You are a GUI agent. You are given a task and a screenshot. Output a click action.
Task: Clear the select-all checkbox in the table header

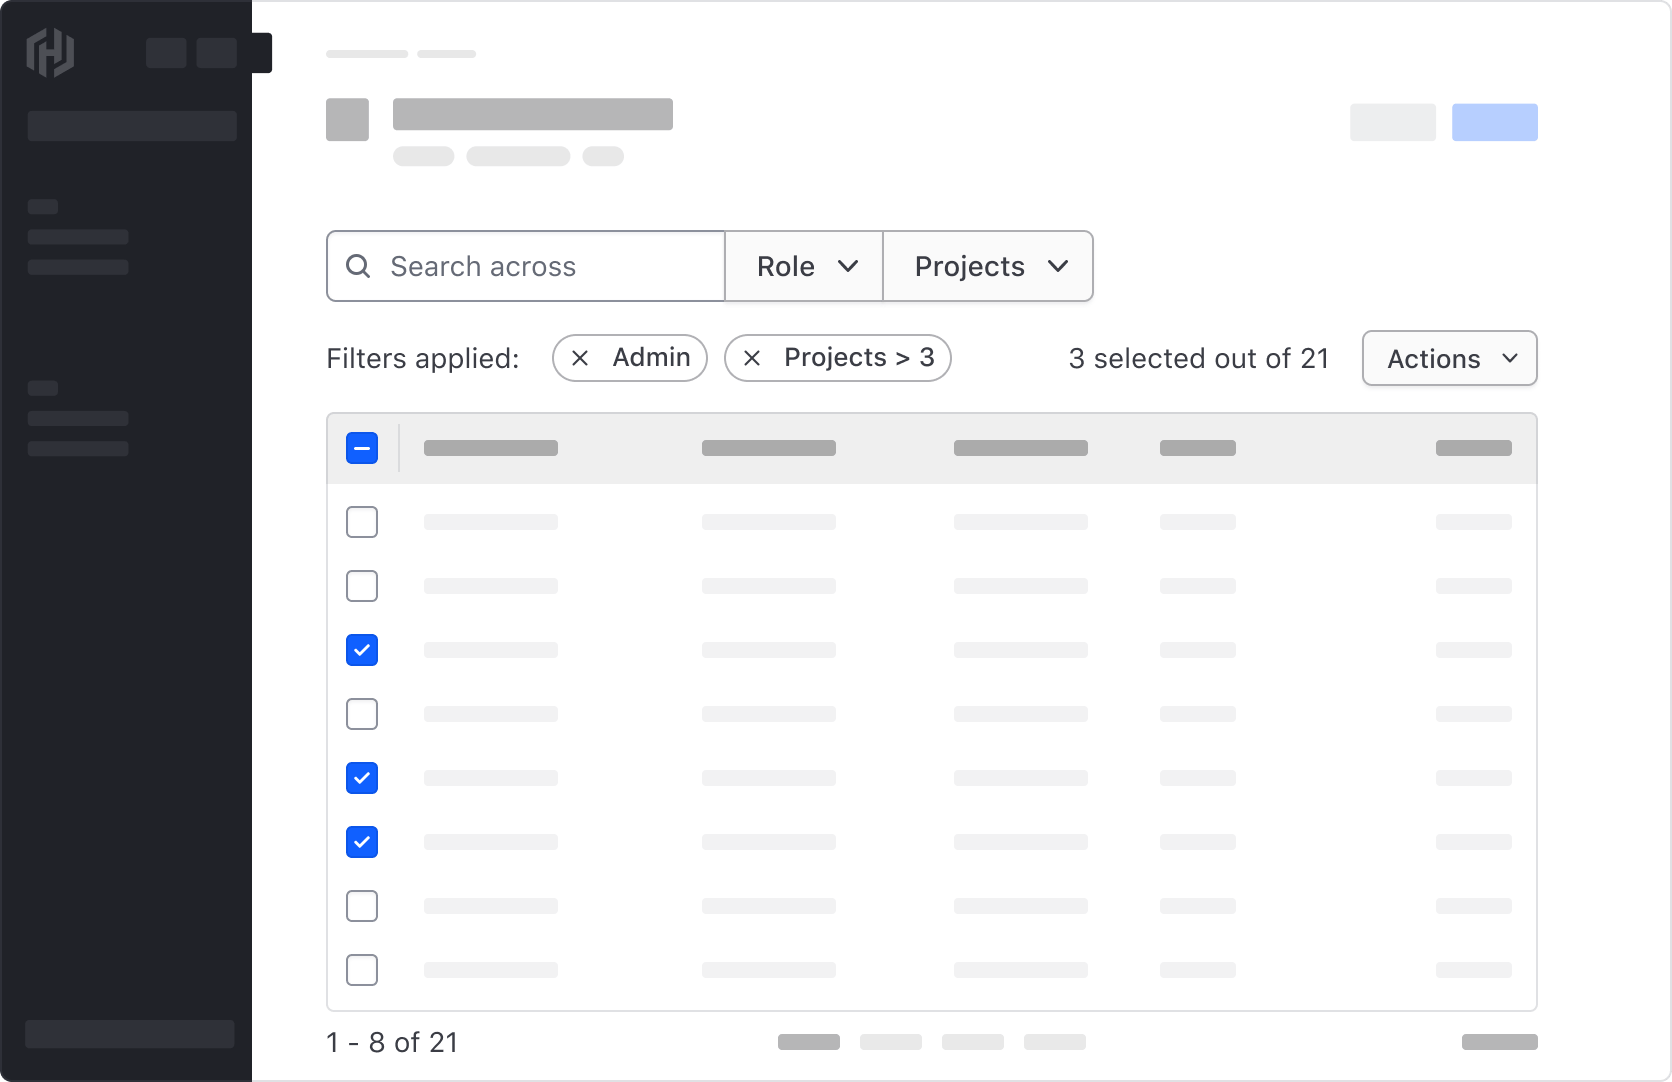pos(362,448)
